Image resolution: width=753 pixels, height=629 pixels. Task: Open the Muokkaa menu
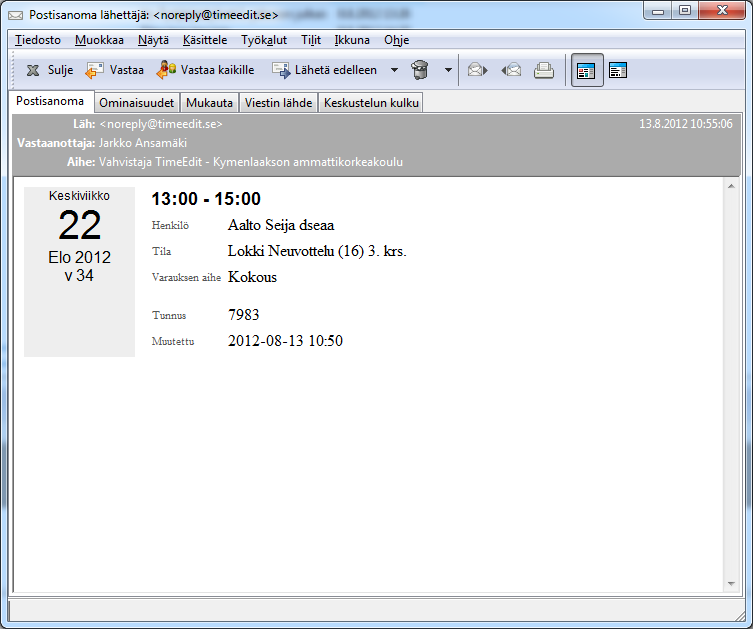pos(99,40)
